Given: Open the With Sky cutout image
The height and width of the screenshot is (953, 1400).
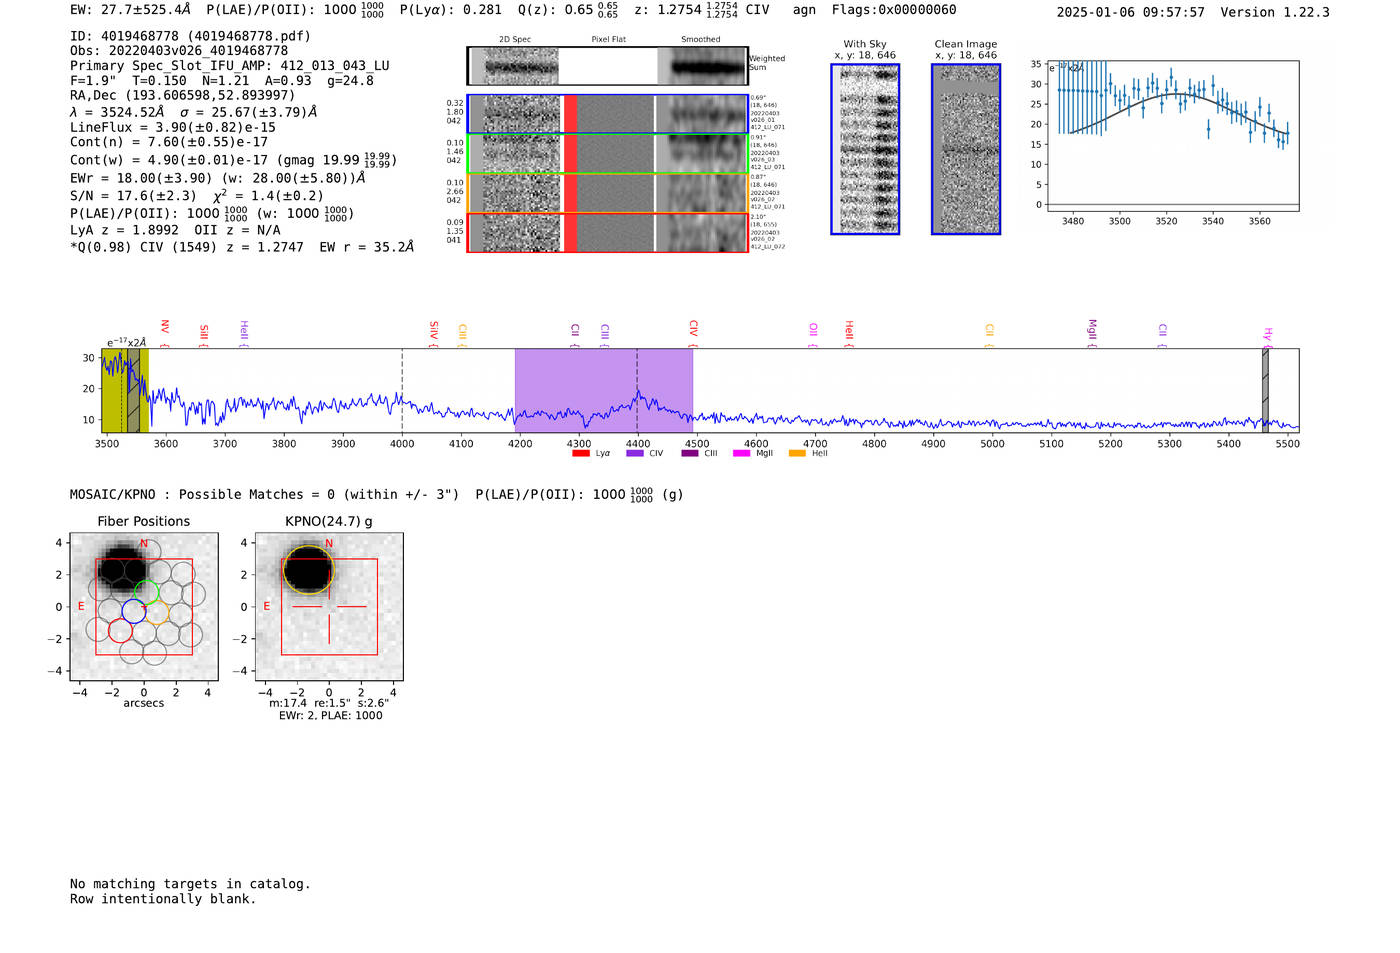Looking at the screenshot, I should 865,149.
